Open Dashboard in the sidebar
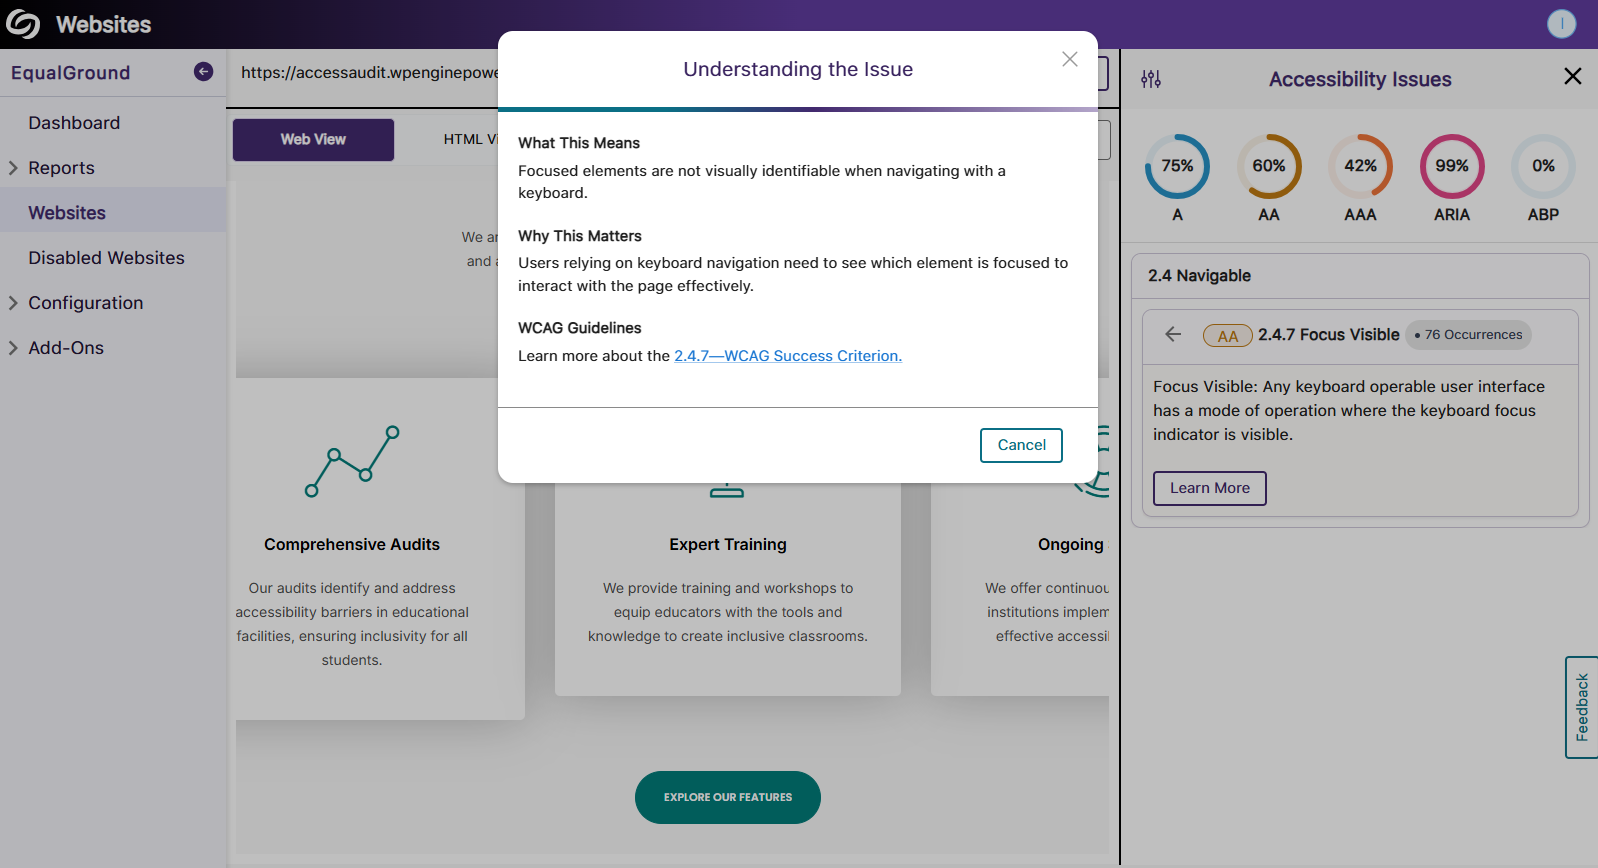Image resolution: width=1598 pixels, height=868 pixels. pyautogui.click(x=74, y=123)
